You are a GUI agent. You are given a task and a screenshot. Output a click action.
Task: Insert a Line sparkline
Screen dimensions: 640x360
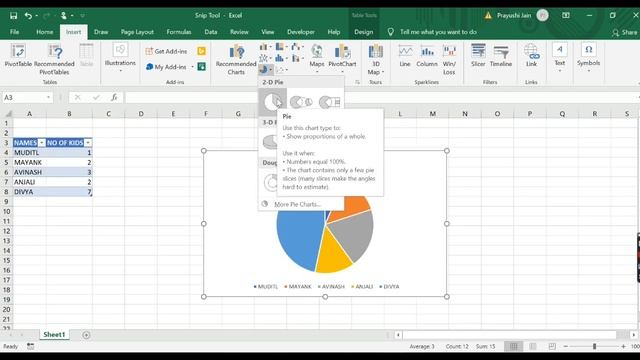(405, 56)
